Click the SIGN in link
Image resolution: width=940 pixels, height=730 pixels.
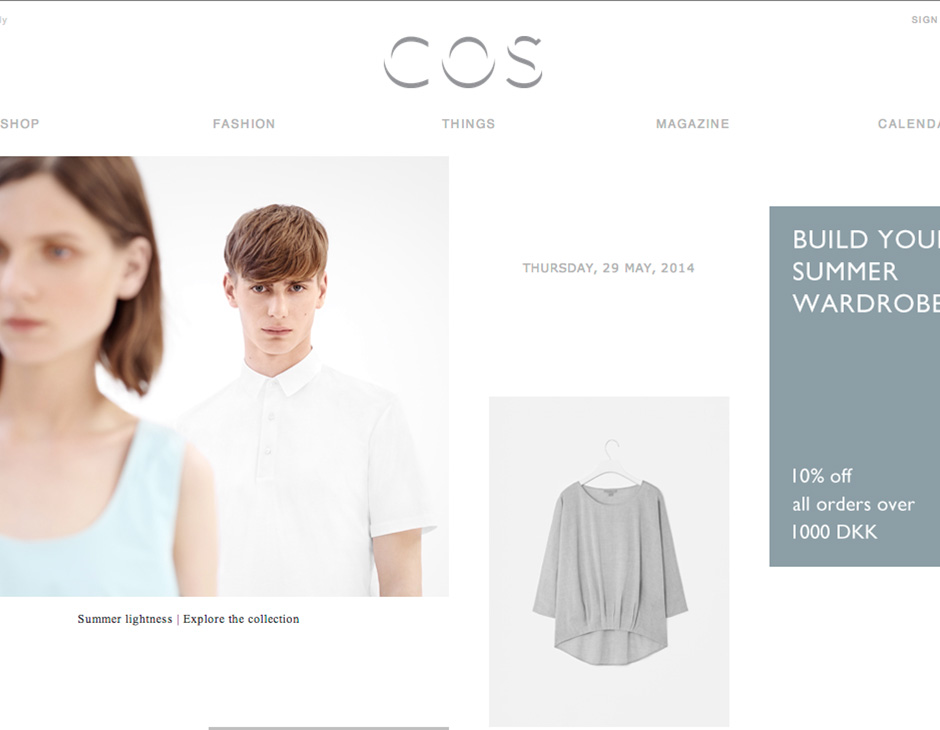pyautogui.click(x=925, y=20)
